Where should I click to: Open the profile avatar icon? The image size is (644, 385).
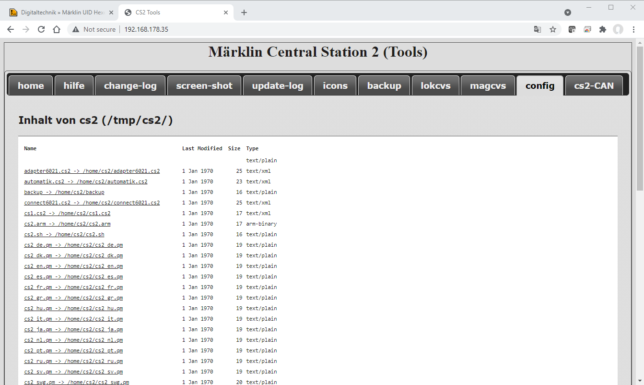[618, 29]
